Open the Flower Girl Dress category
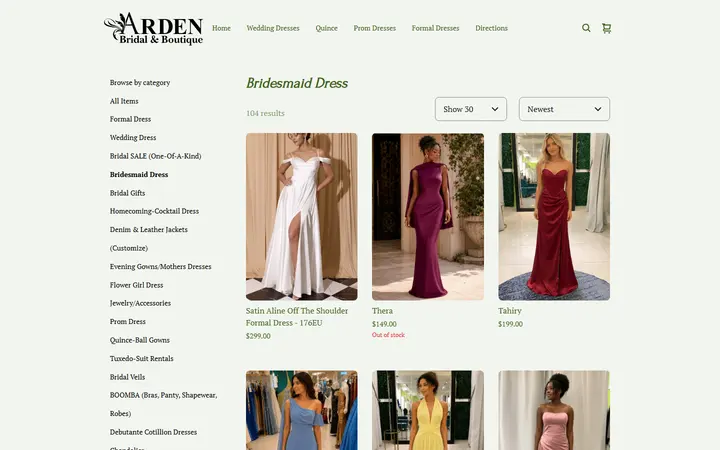Screen dimensions: 720x450 [x=136, y=285]
